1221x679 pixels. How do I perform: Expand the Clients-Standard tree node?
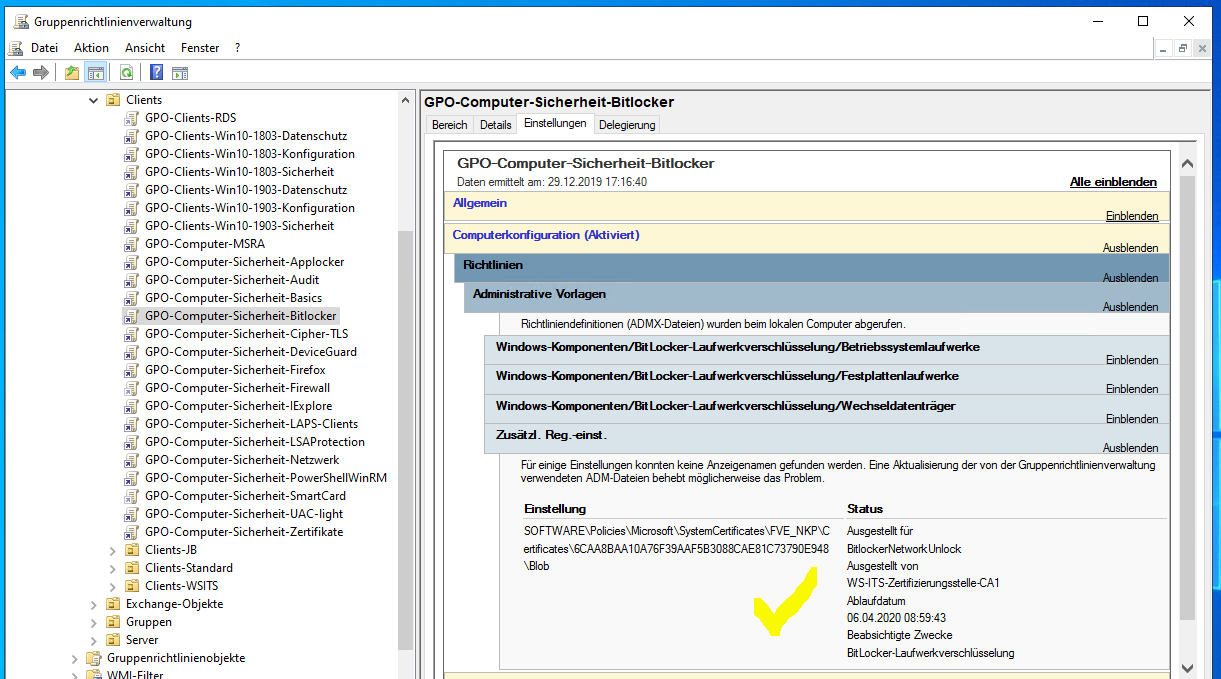112,568
